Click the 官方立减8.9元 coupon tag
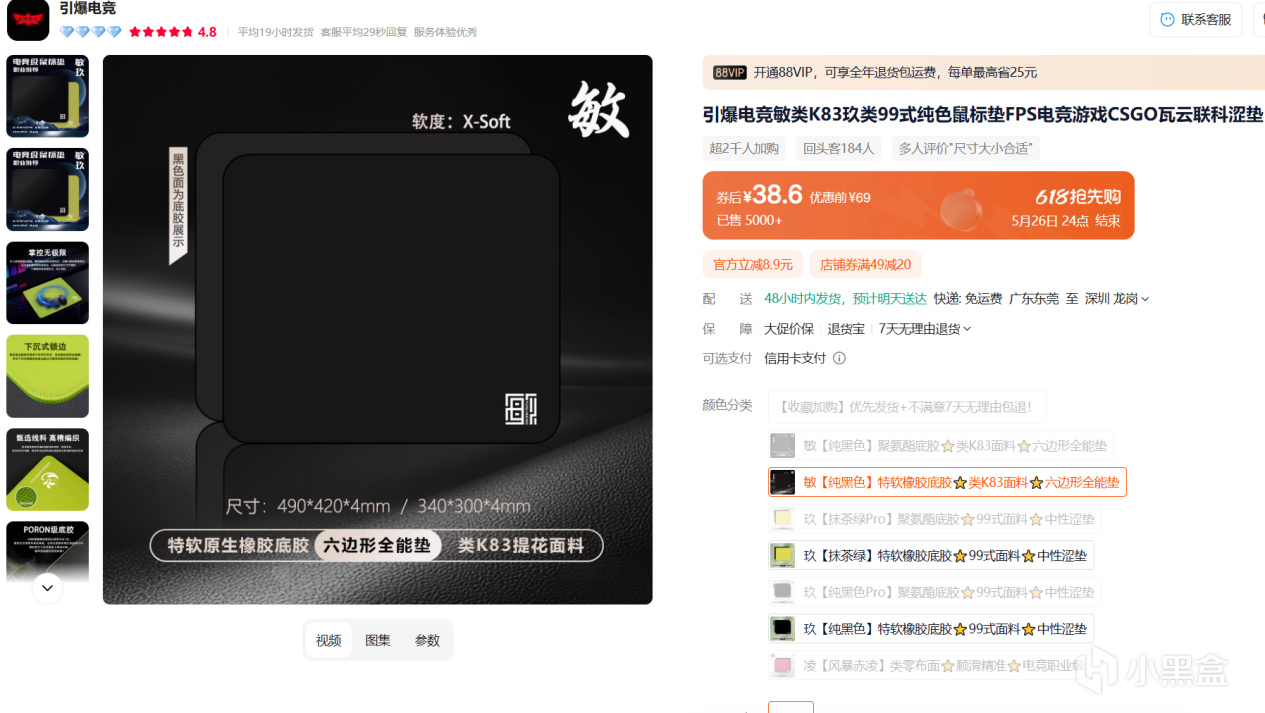Viewport: 1265px width, 713px height. point(753,264)
